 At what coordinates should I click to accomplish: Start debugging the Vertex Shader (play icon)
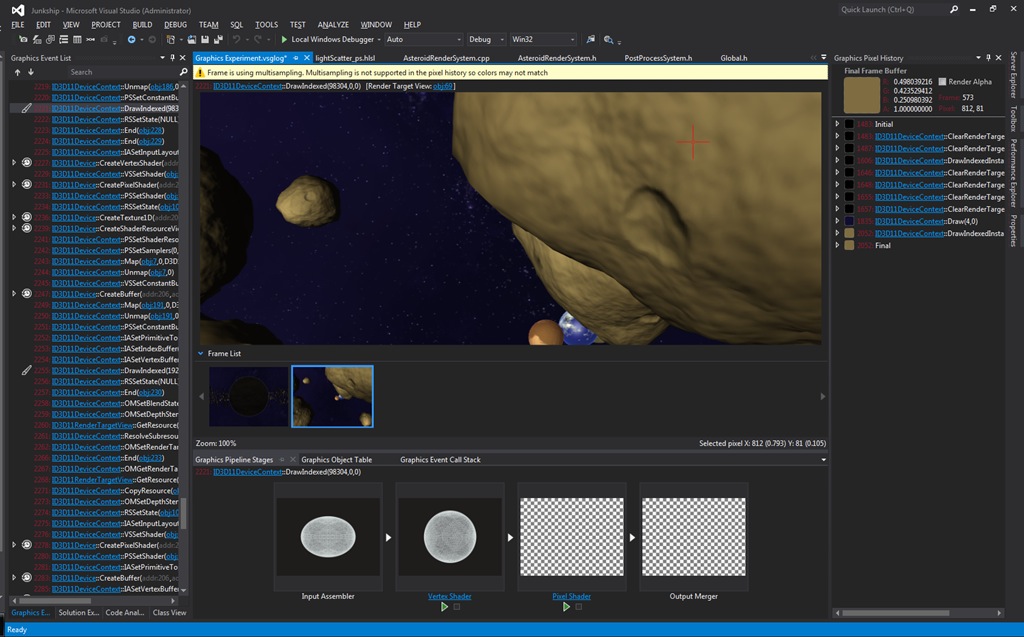pos(443,607)
